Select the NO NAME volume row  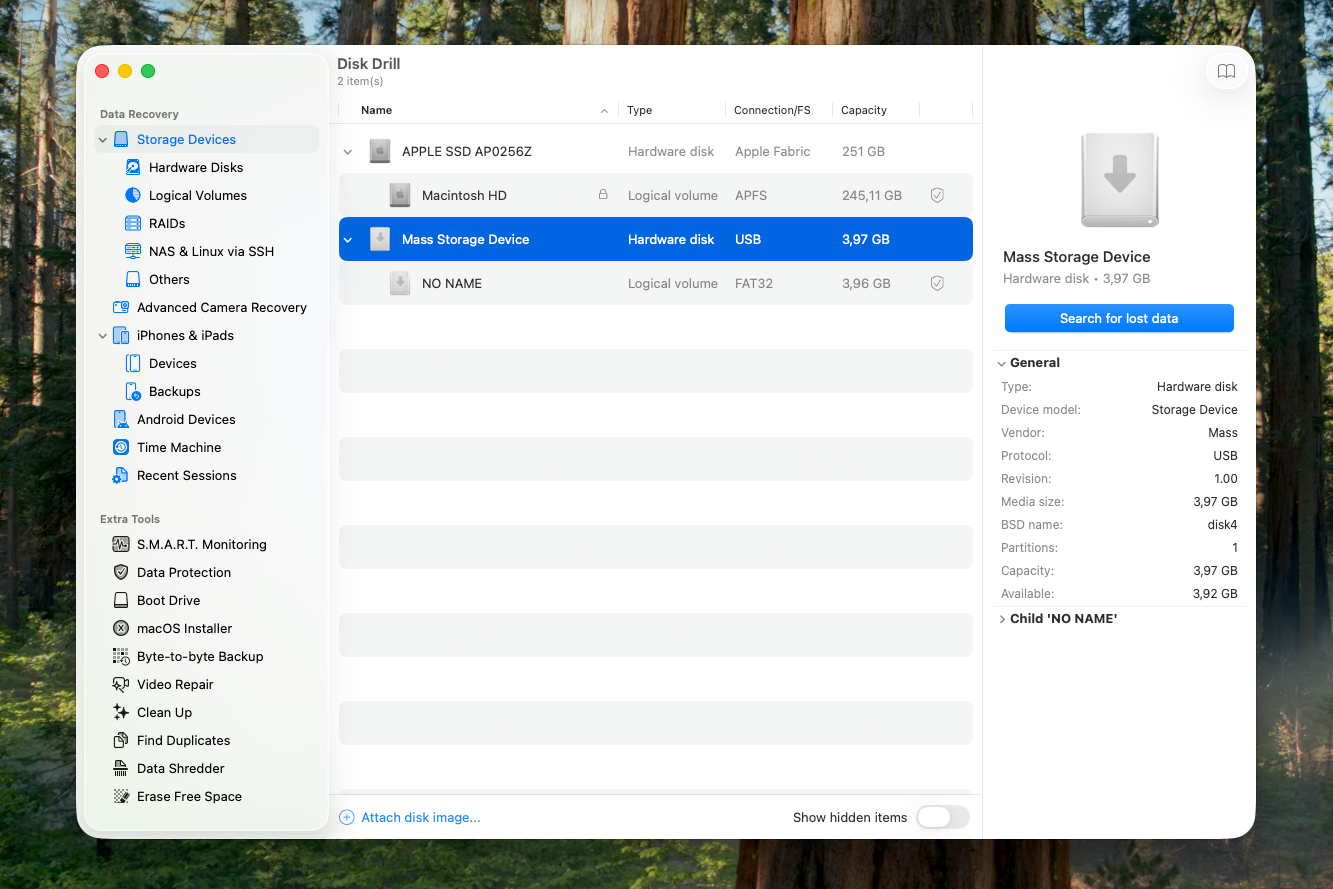(x=656, y=283)
